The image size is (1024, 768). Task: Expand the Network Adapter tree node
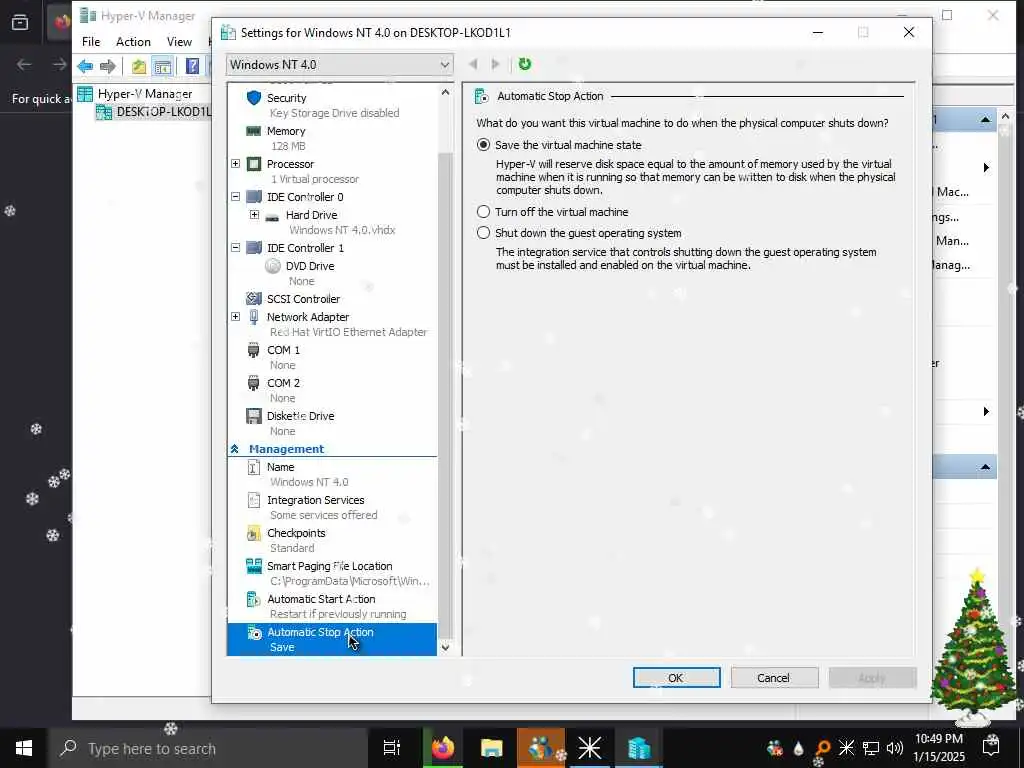[x=236, y=317]
